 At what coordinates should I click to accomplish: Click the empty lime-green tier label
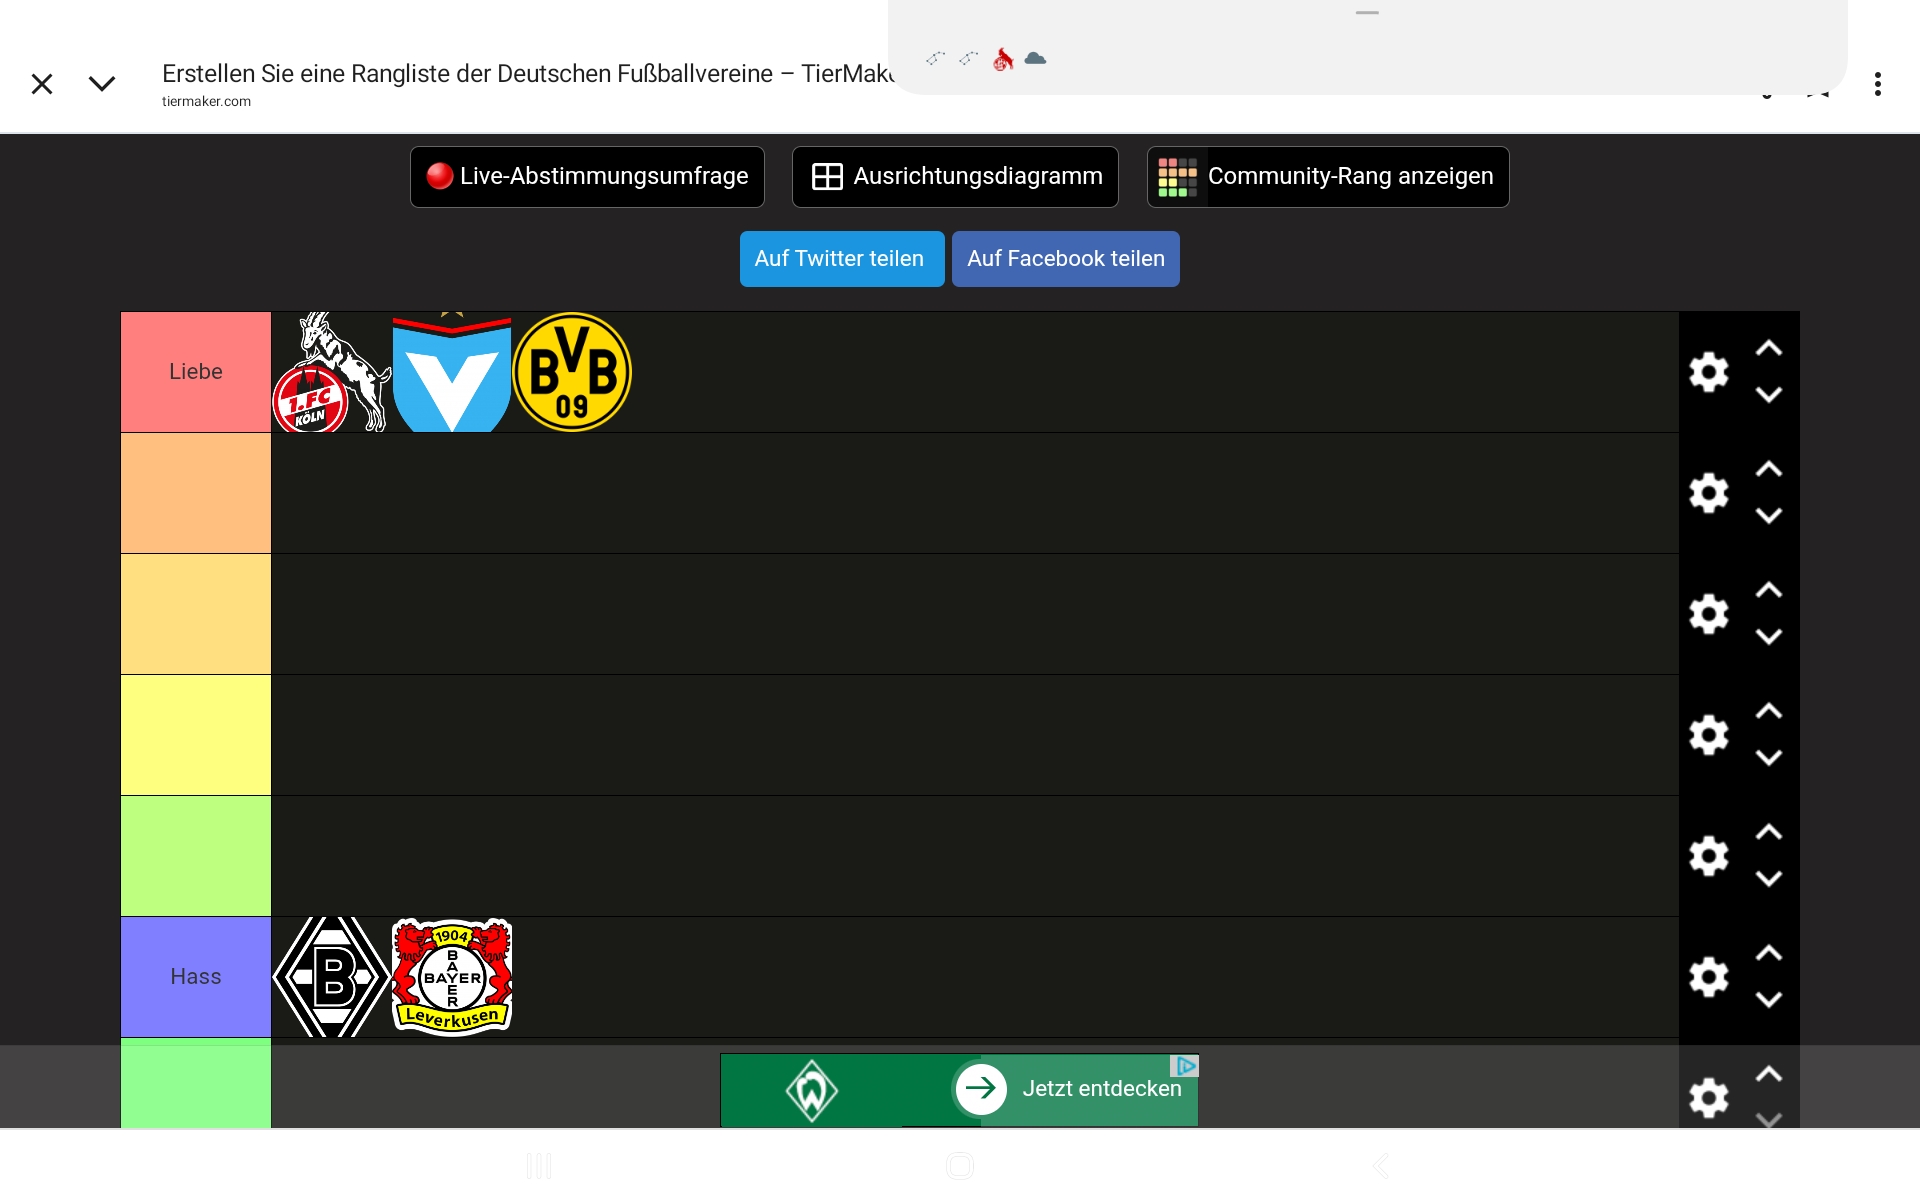pos(196,856)
